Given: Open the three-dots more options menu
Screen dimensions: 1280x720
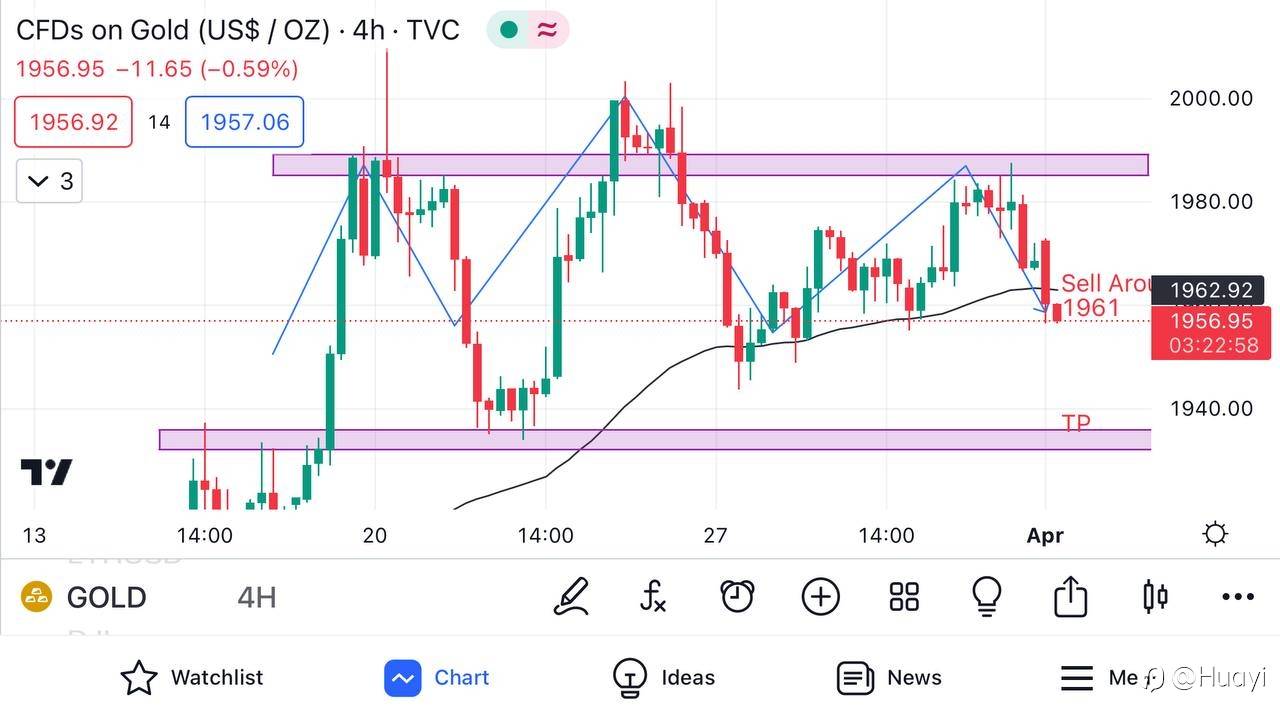Looking at the screenshot, I should pos(1238,597).
